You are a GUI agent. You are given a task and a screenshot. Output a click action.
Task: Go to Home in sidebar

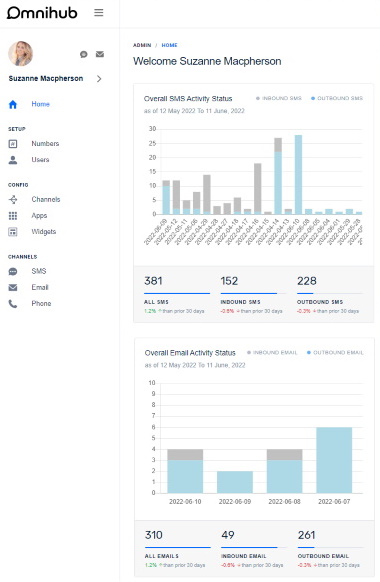coord(40,104)
